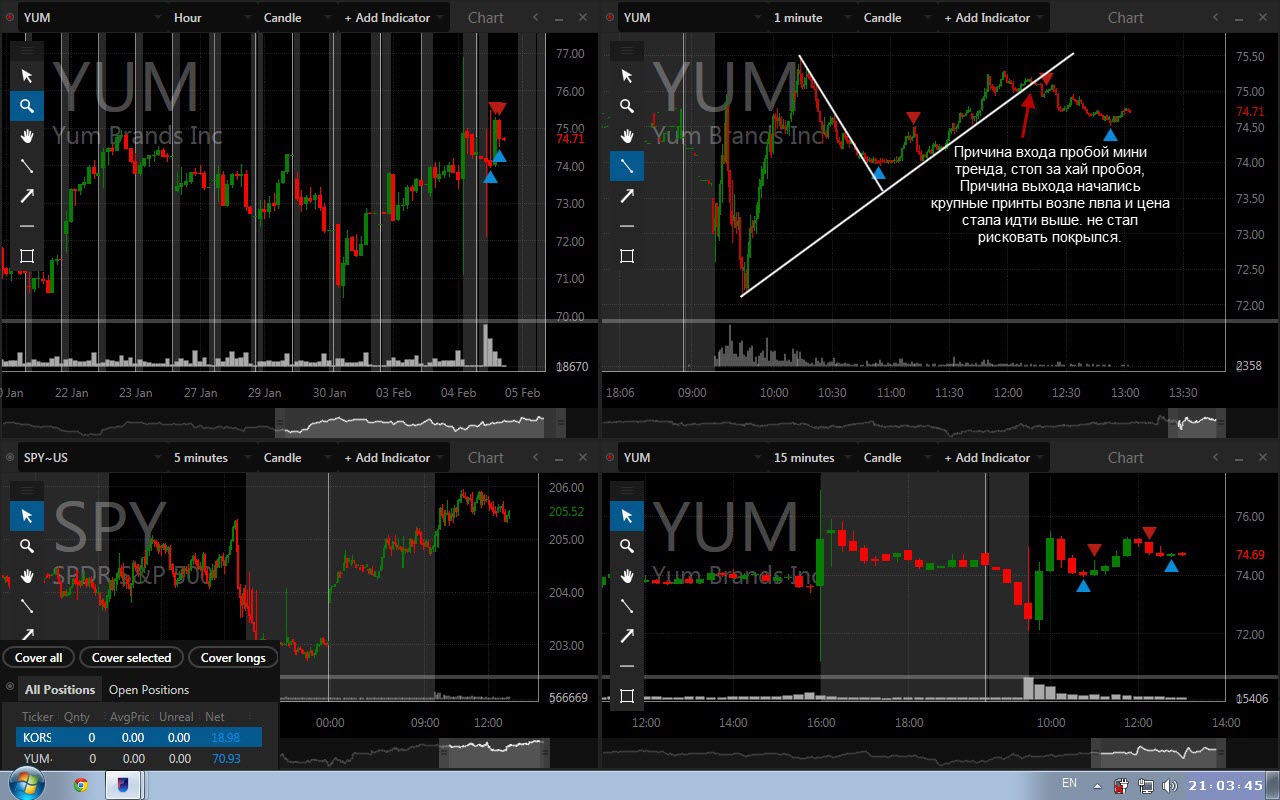Select the hand pan tool in YUM 1 minute chart

pos(627,136)
